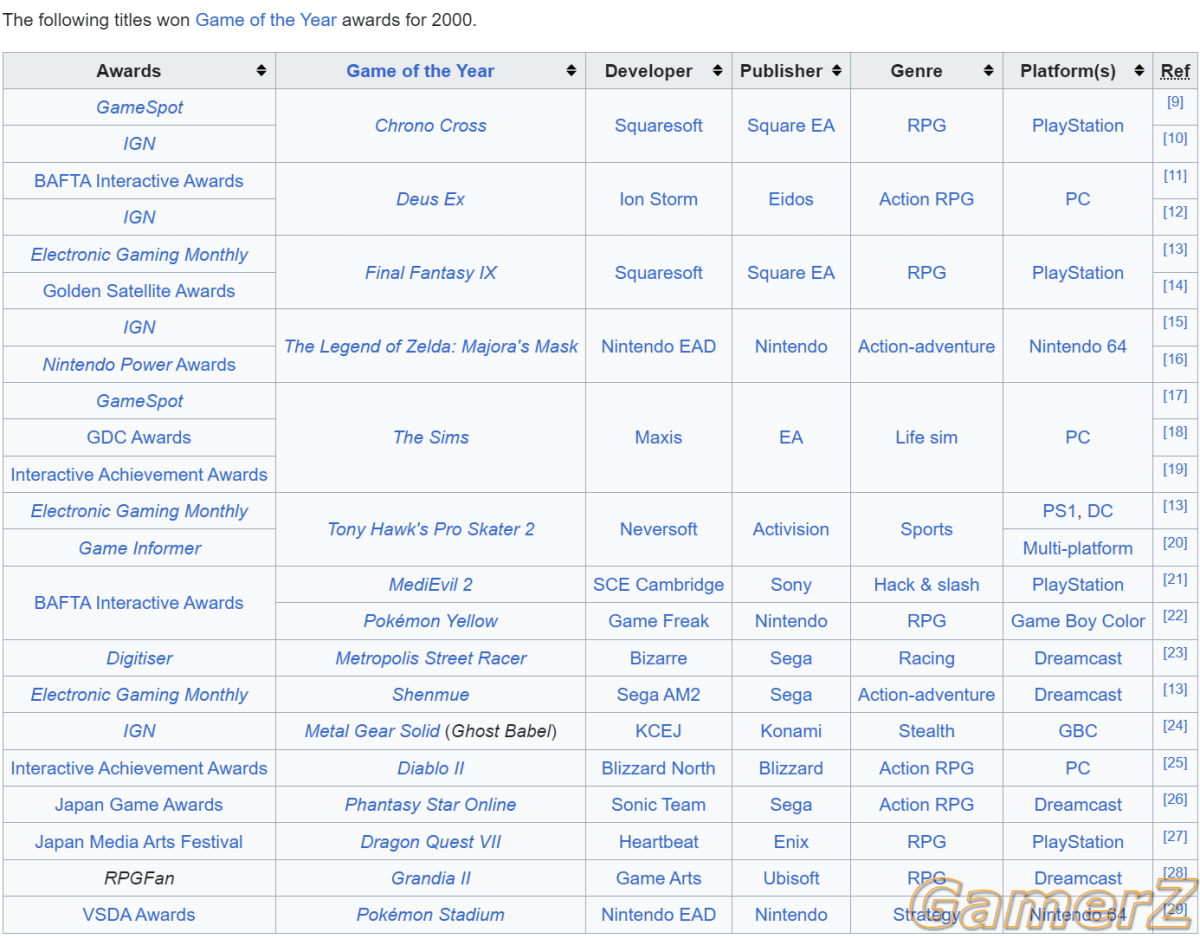Open Metropolis Street Racer link
1200x939 pixels.
click(x=431, y=659)
